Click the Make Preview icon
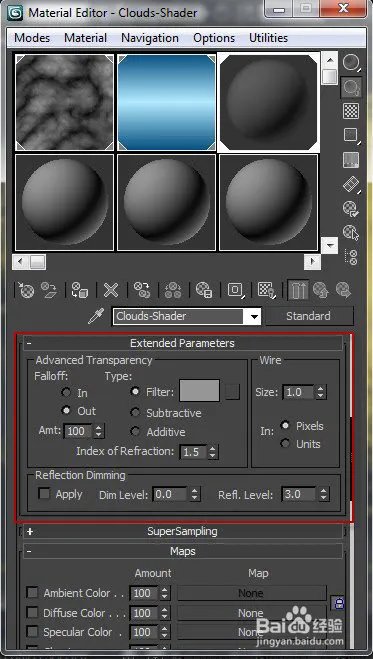 [x=351, y=184]
